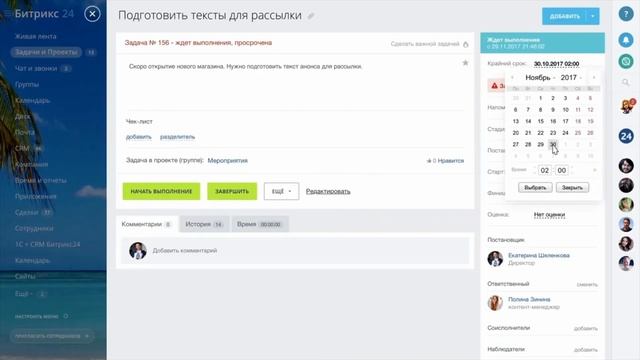Open the work time clock icon
The image size is (640, 360).
pos(626,61)
